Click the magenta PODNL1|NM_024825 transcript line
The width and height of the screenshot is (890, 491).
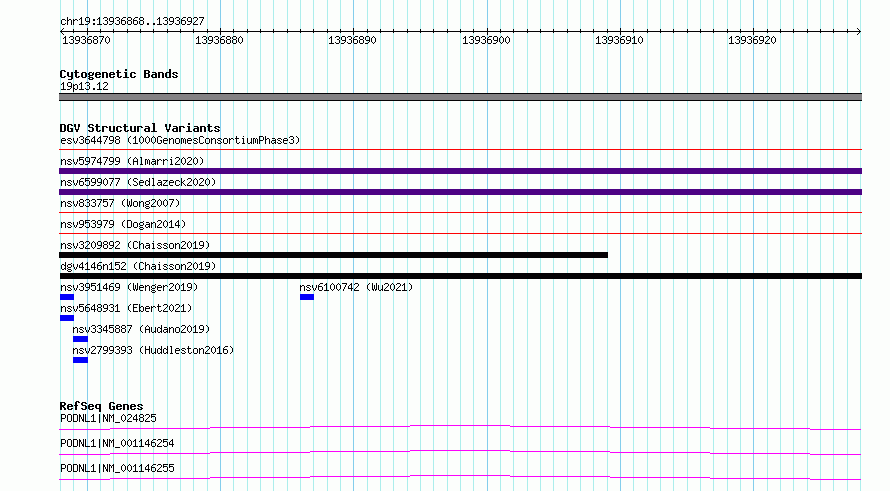460,427
